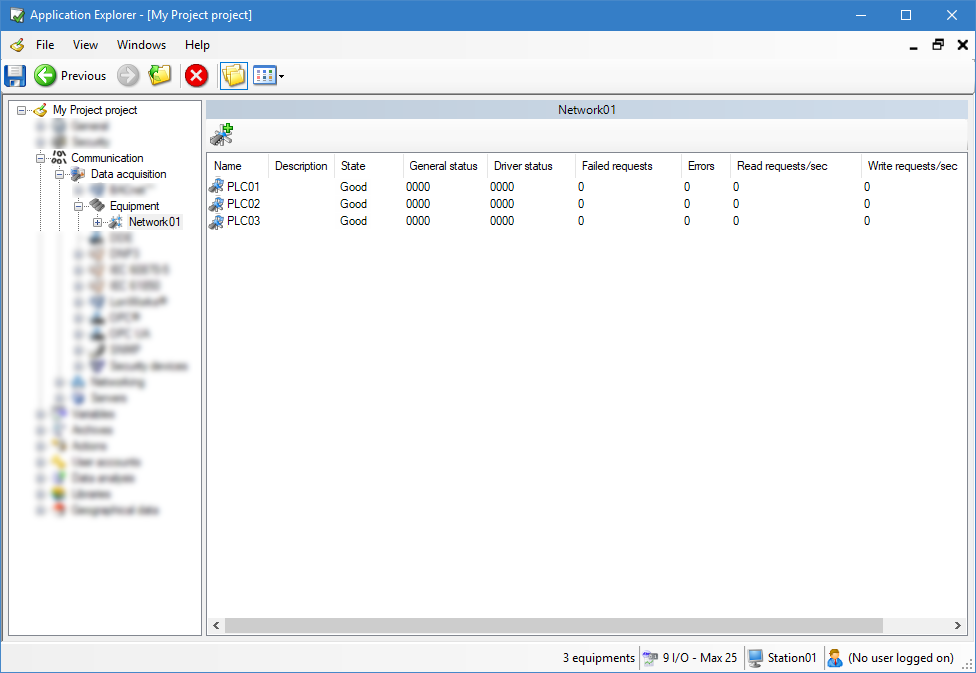Image resolution: width=976 pixels, height=673 pixels.
Task: Collapse the Equipment tree node
Action: click(78, 206)
